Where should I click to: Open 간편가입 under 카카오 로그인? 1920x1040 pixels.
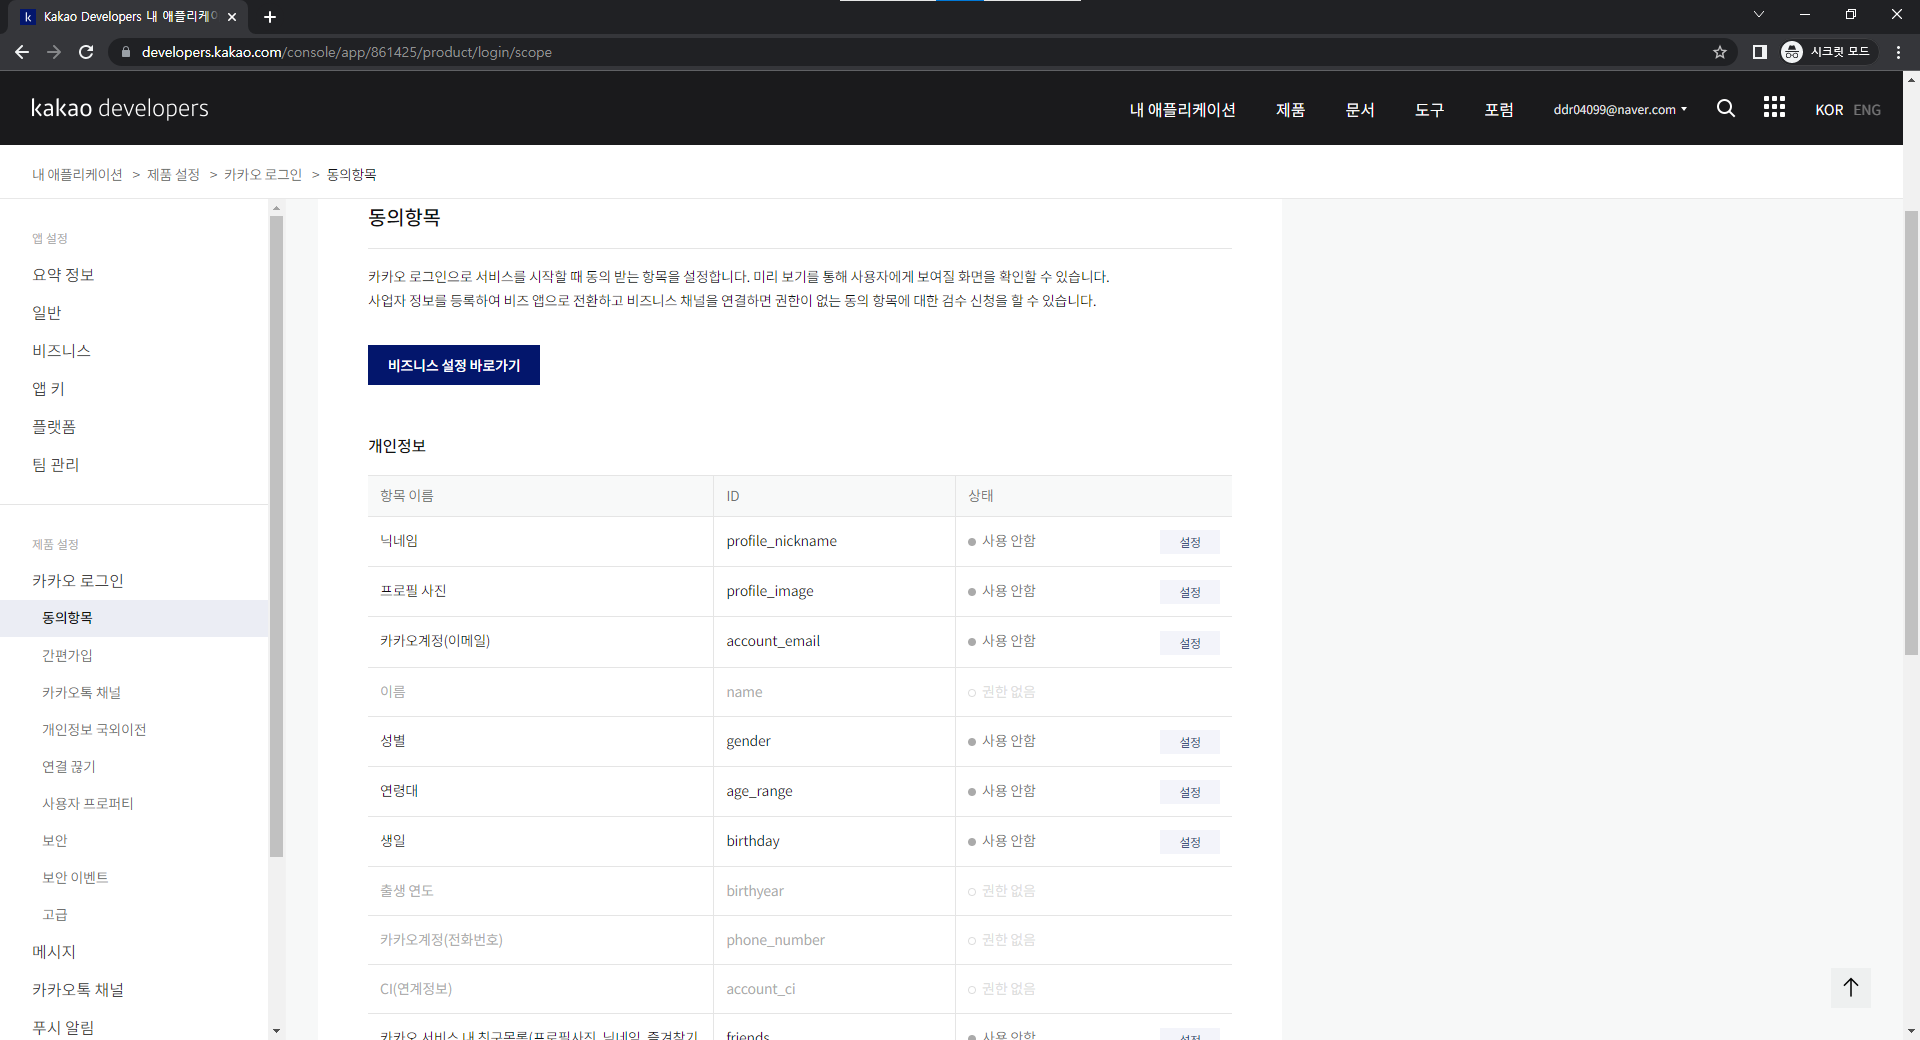(67, 656)
